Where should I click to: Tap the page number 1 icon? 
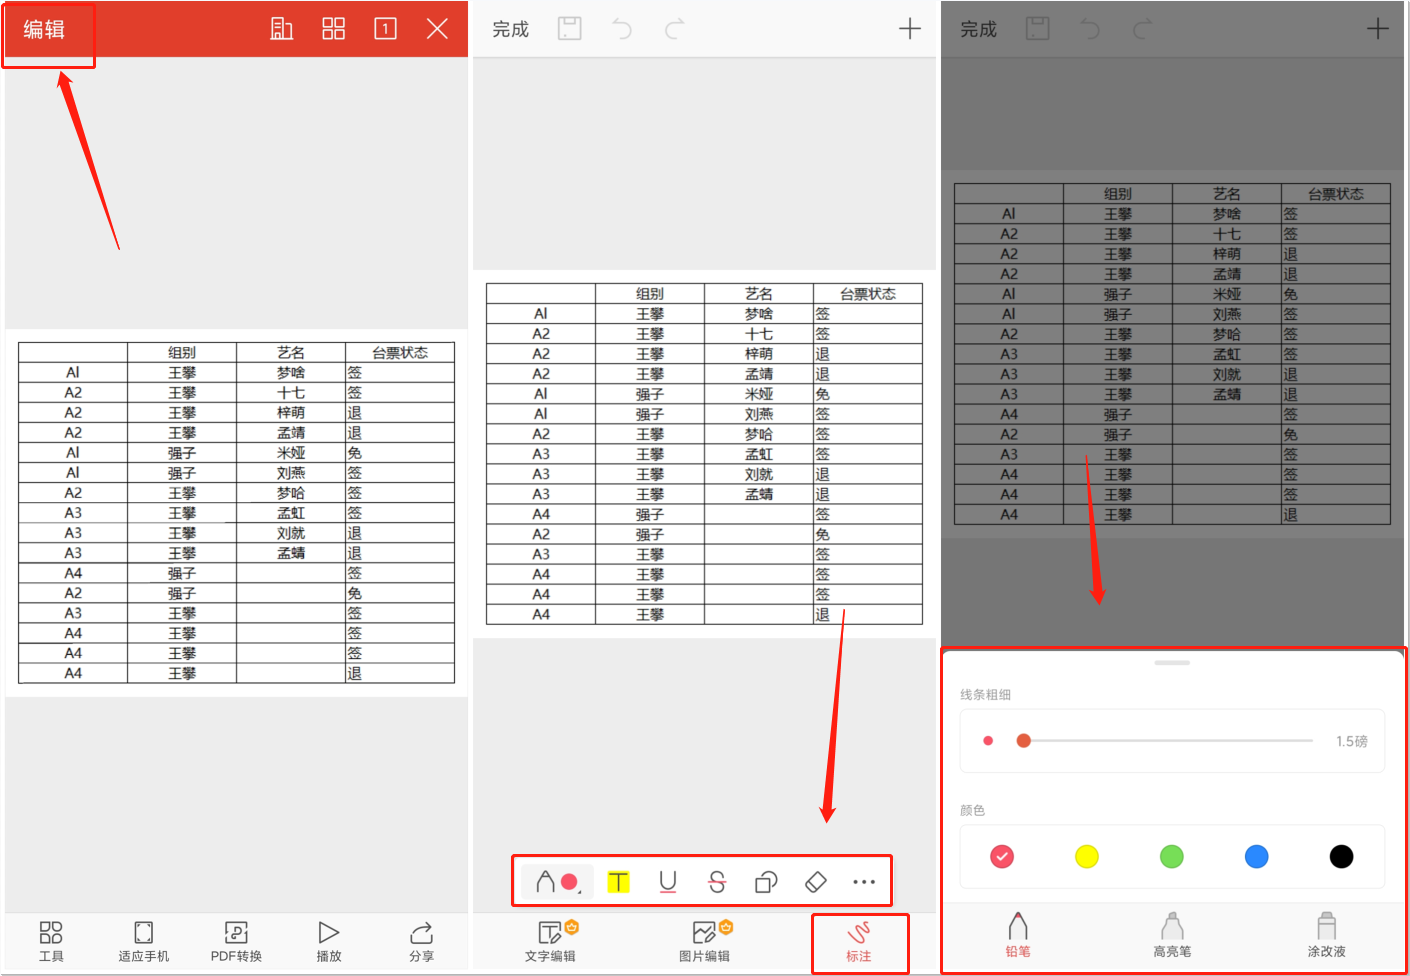click(x=385, y=29)
